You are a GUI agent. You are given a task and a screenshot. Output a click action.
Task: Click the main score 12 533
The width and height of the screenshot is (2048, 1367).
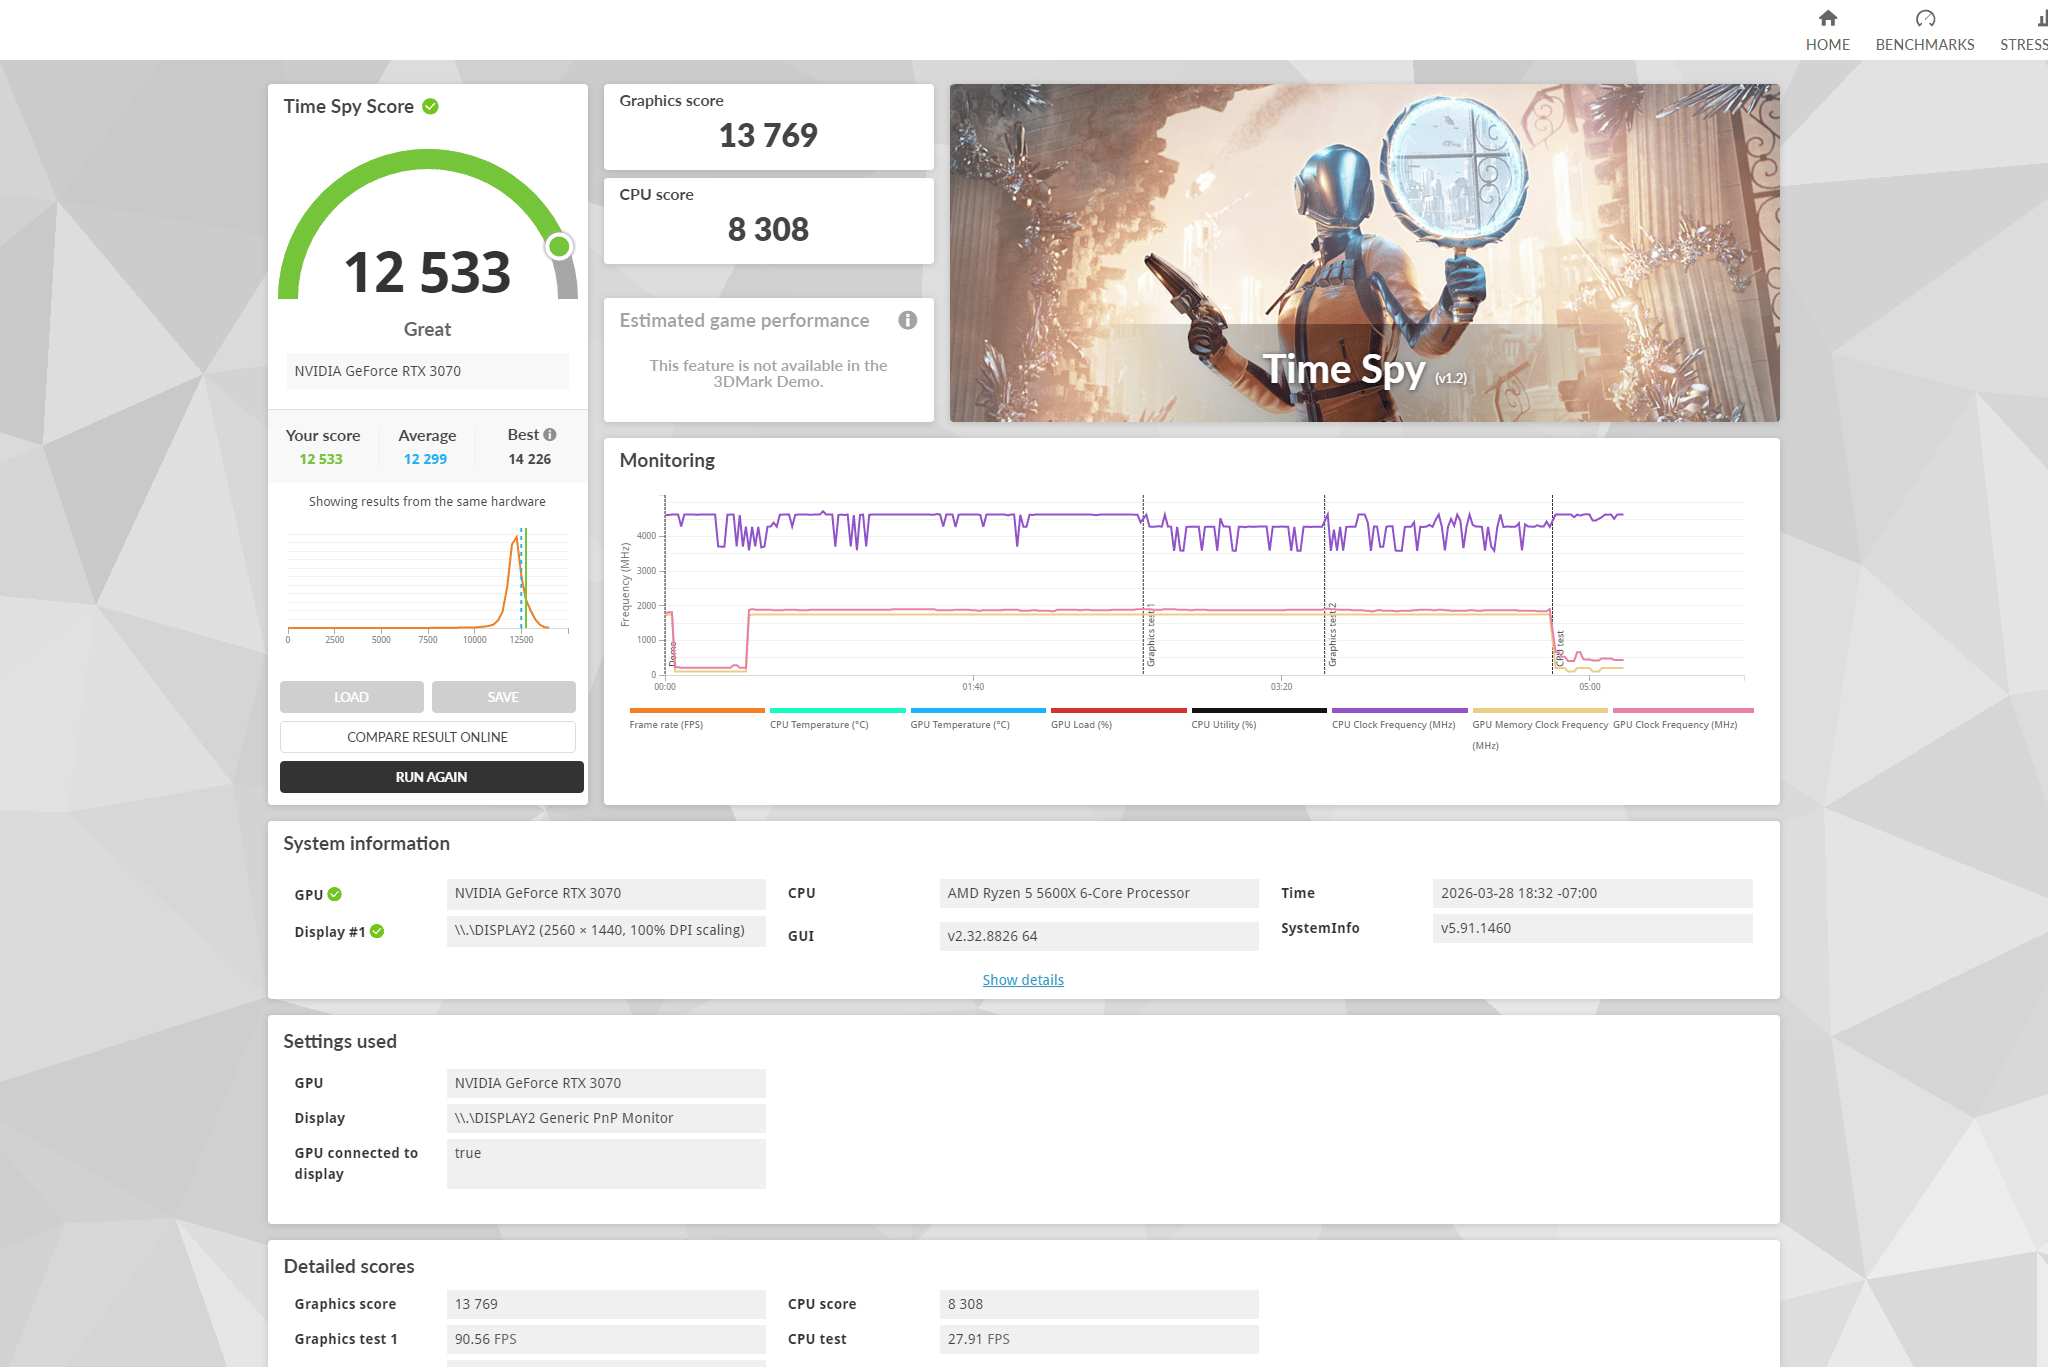tap(427, 272)
